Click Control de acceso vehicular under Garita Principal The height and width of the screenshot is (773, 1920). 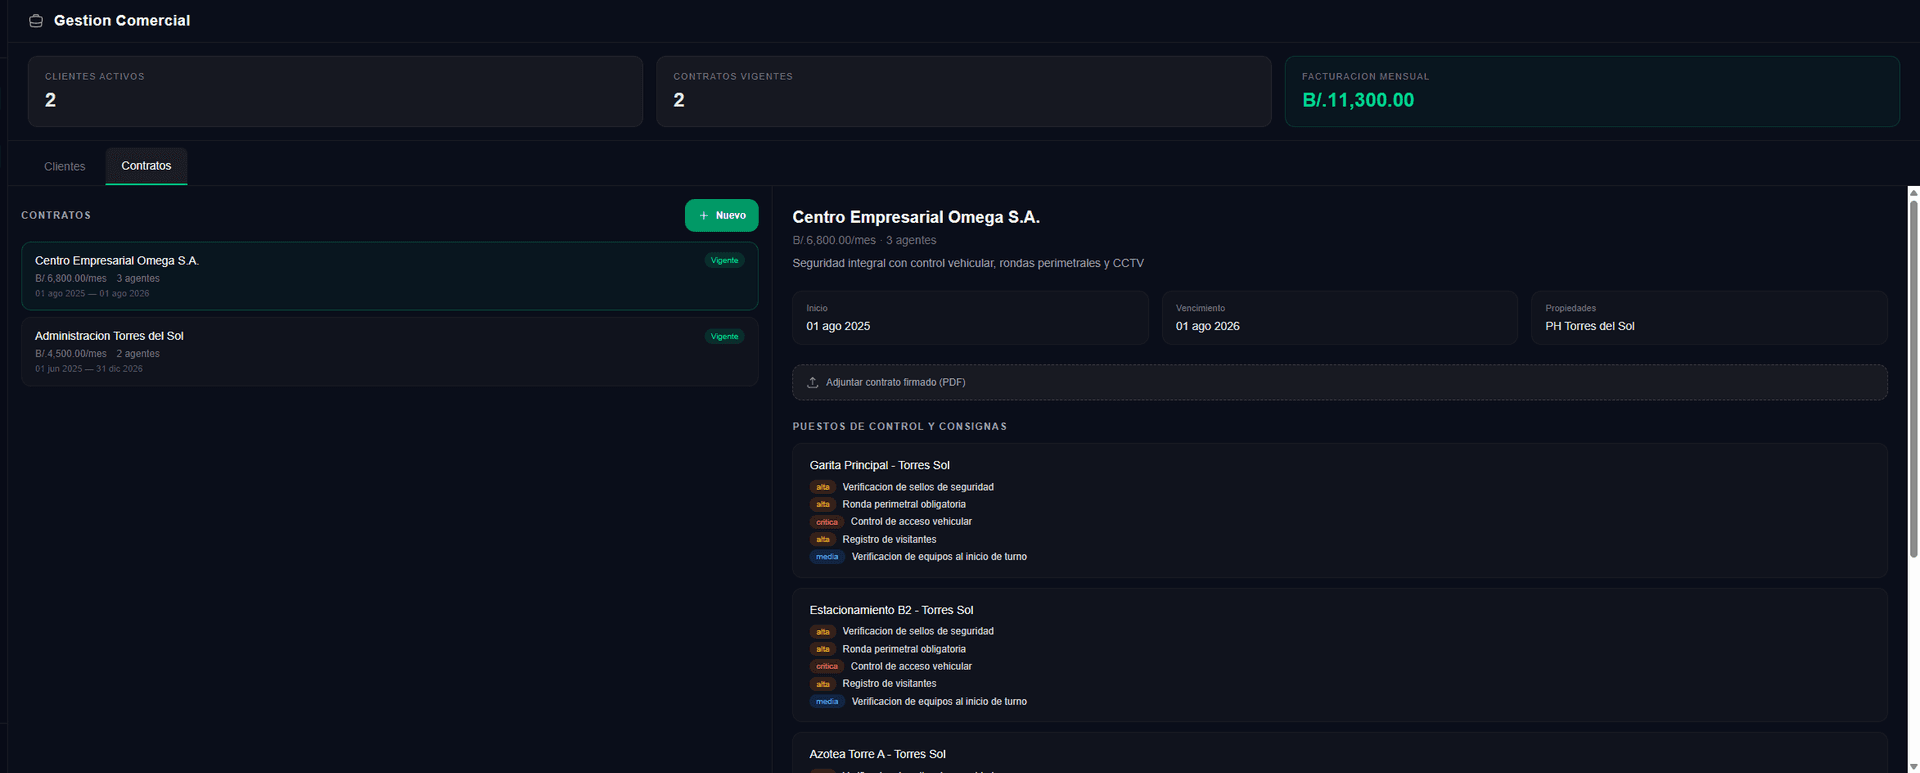tap(911, 522)
